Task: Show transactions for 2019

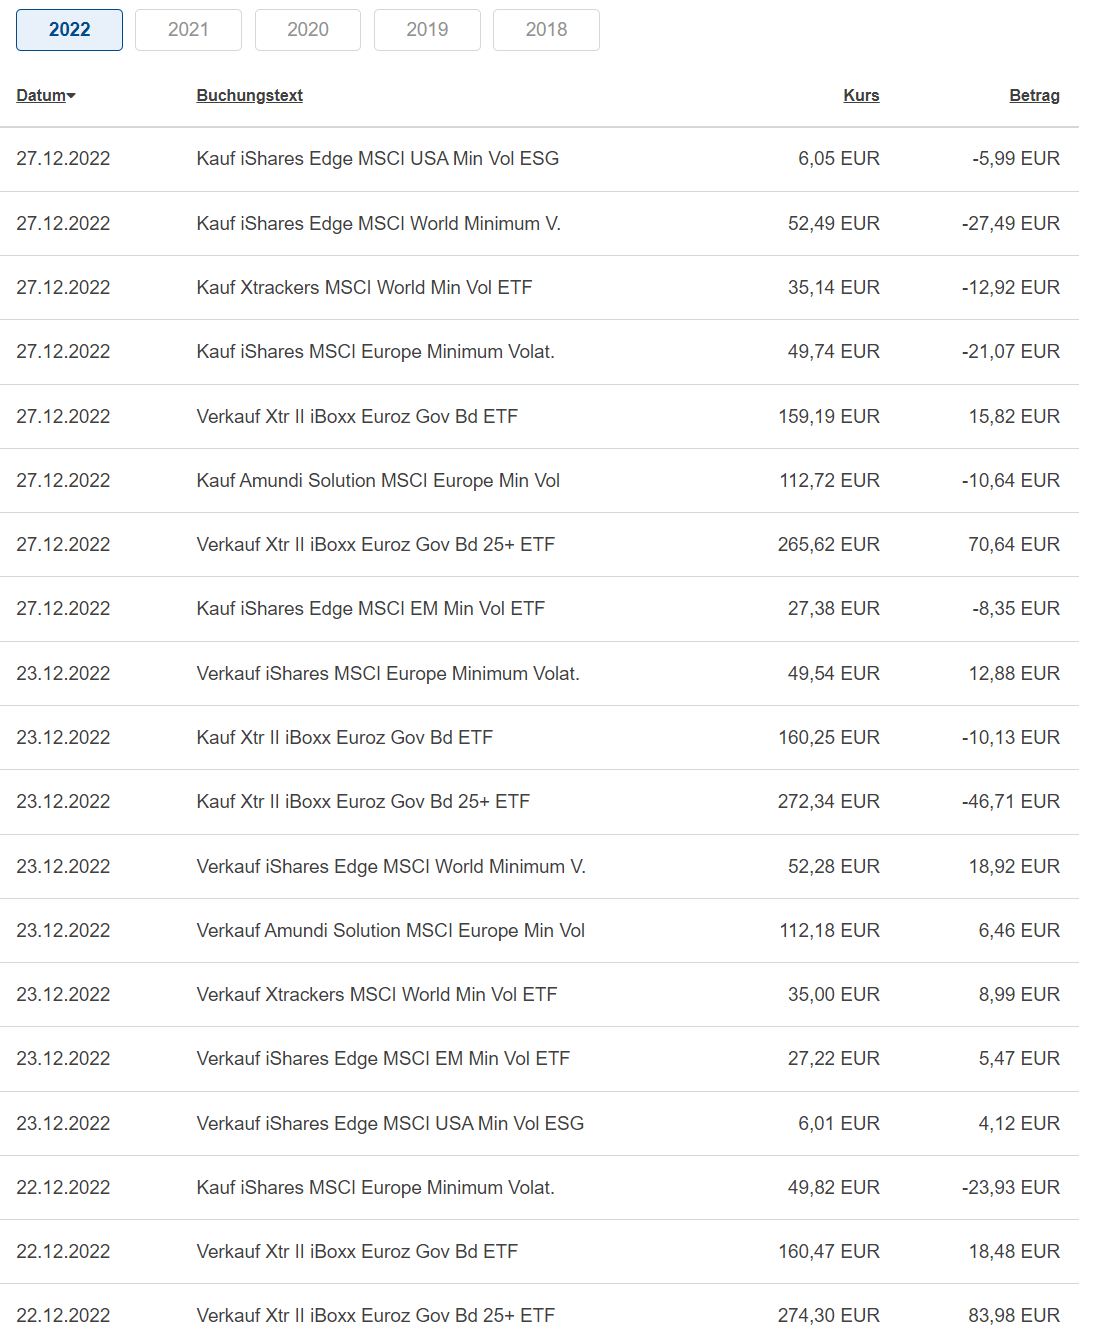Action: pos(427,30)
